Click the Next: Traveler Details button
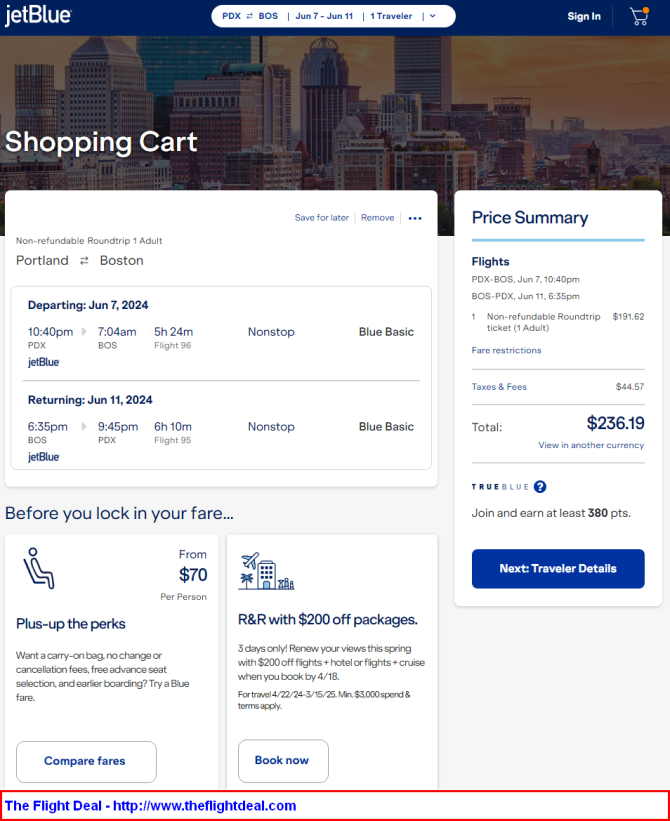 pos(558,569)
